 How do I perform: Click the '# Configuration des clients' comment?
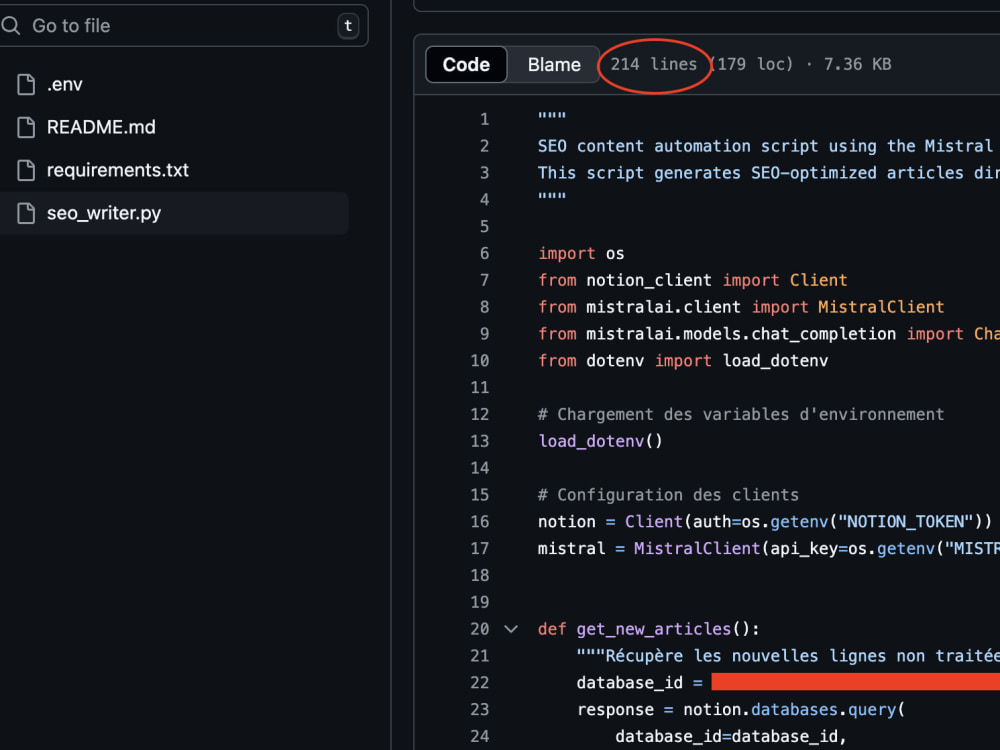668,495
